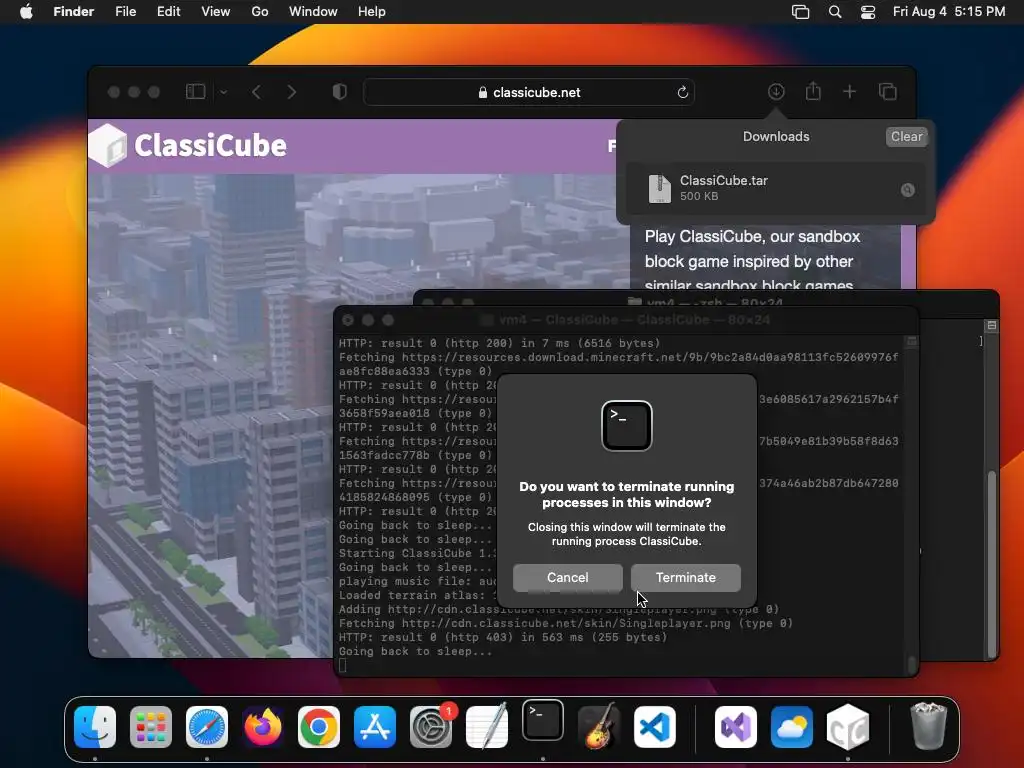The height and width of the screenshot is (768, 1024).
Task: Click Cancel in the terminate dialog
Action: pyautogui.click(x=568, y=577)
